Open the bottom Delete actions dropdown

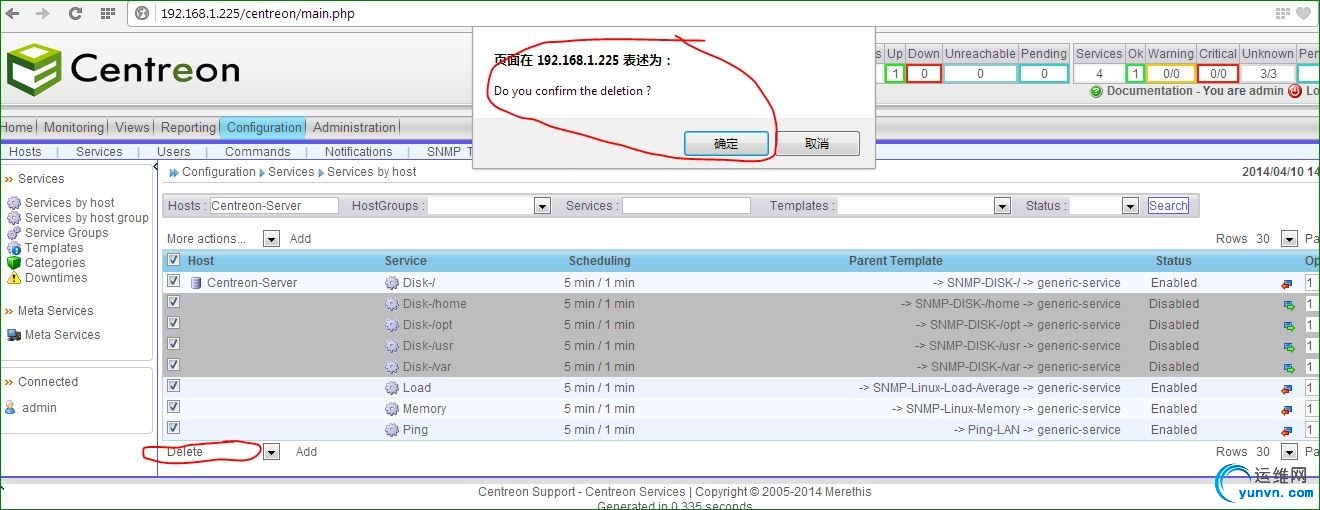(x=271, y=452)
